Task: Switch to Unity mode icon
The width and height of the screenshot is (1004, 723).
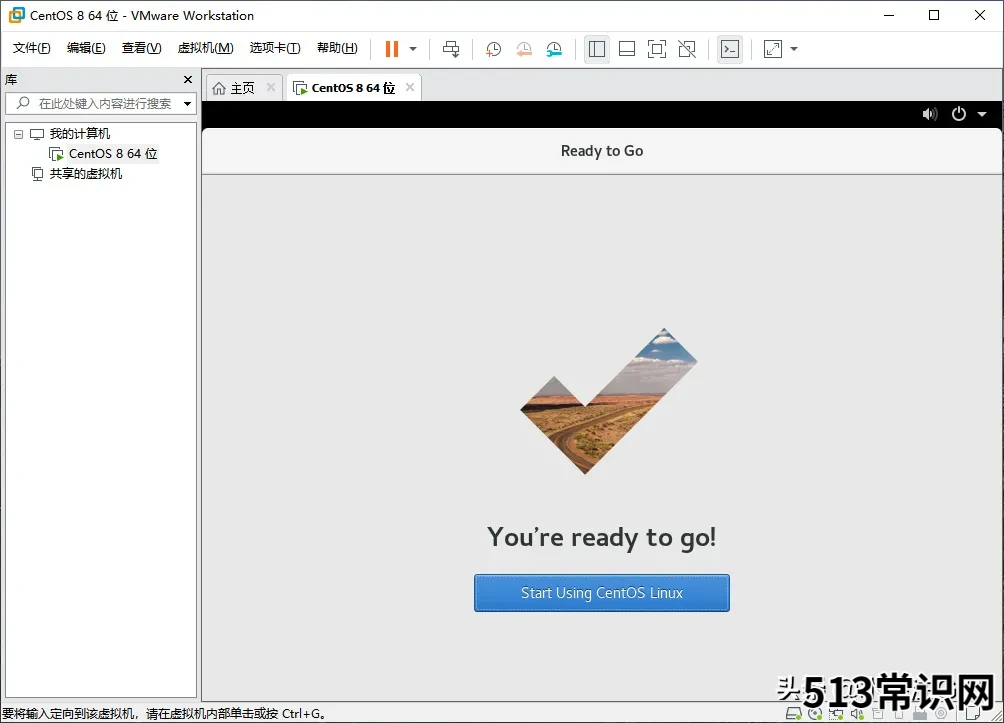Action: pyautogui.click(x=687, y=49)
